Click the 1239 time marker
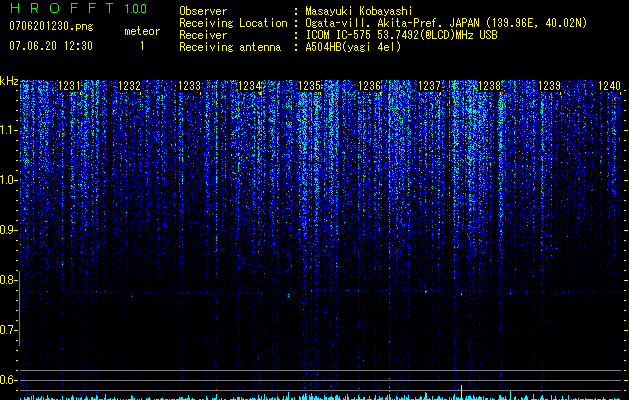 (549, 86)
